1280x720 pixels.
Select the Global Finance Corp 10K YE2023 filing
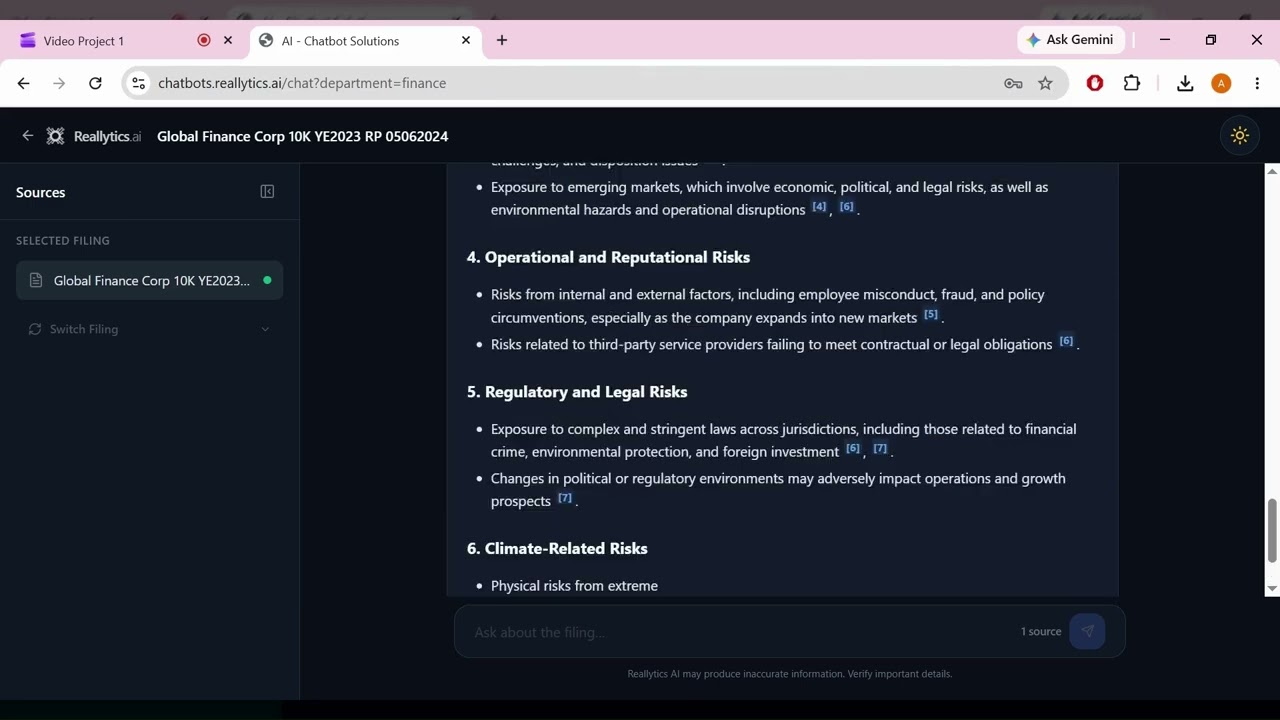click(150, 280)
